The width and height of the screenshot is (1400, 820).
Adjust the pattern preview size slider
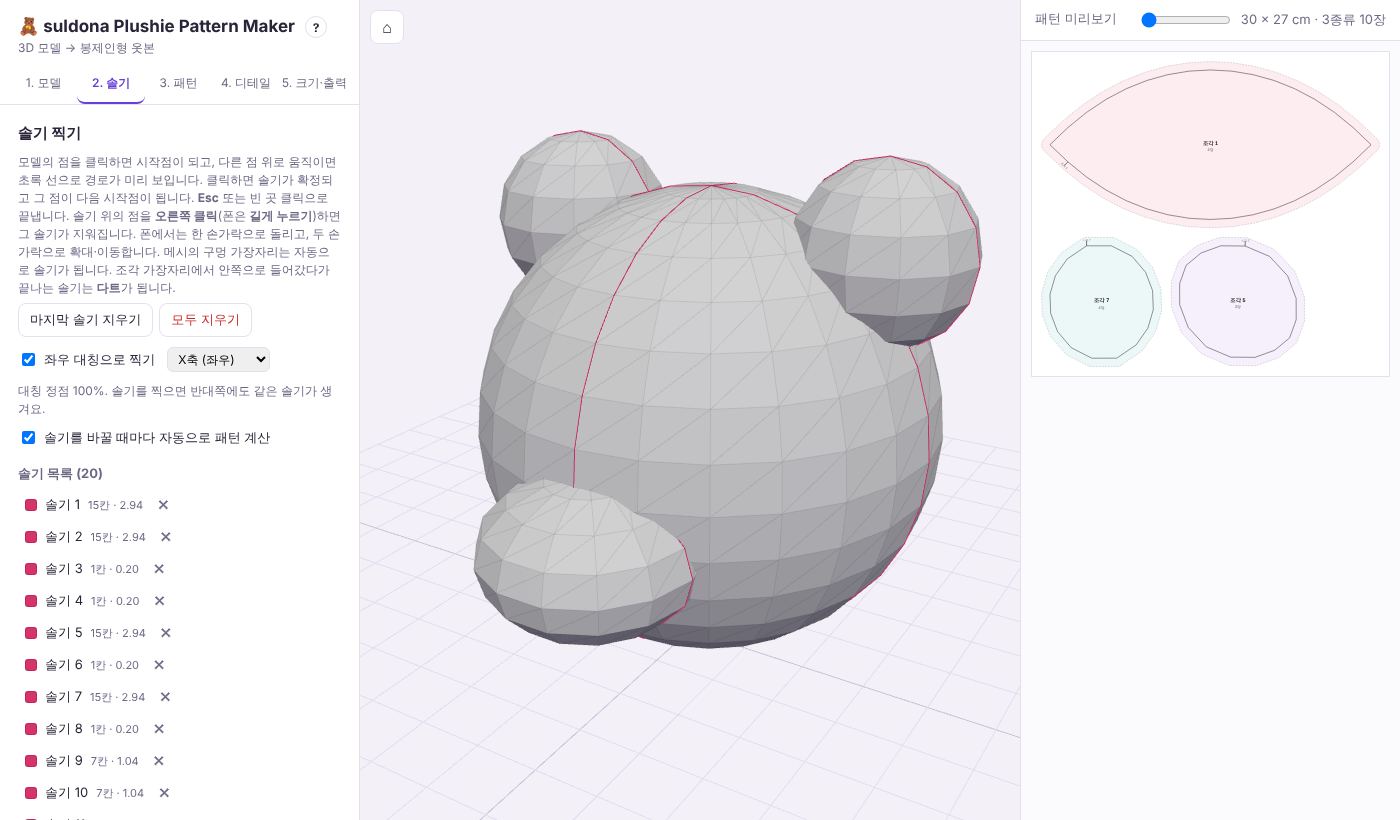1186,20
